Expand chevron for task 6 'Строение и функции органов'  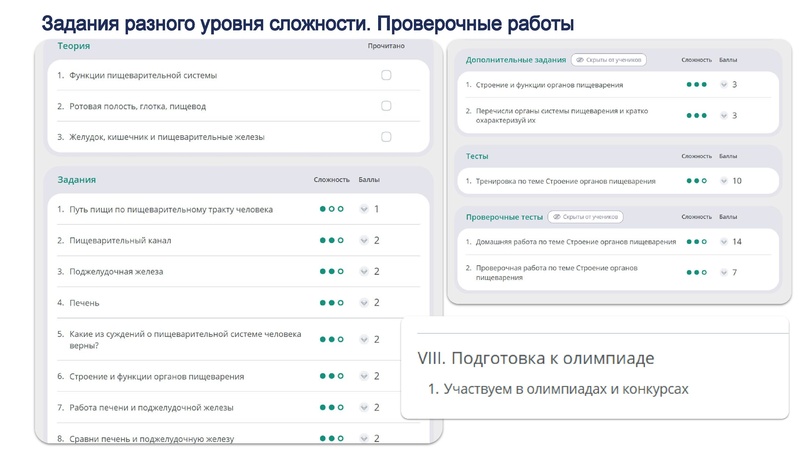[364, 376]
